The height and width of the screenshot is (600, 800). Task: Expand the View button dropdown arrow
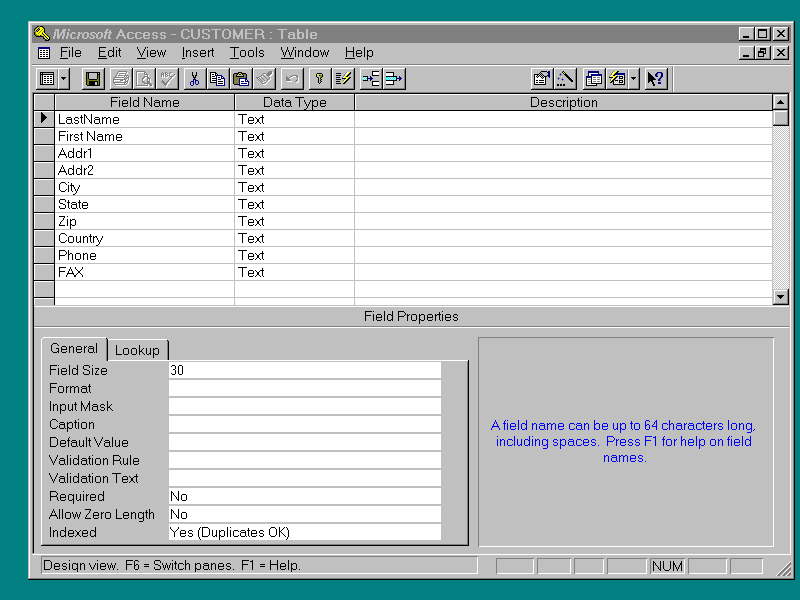click(x=64, y=78)
